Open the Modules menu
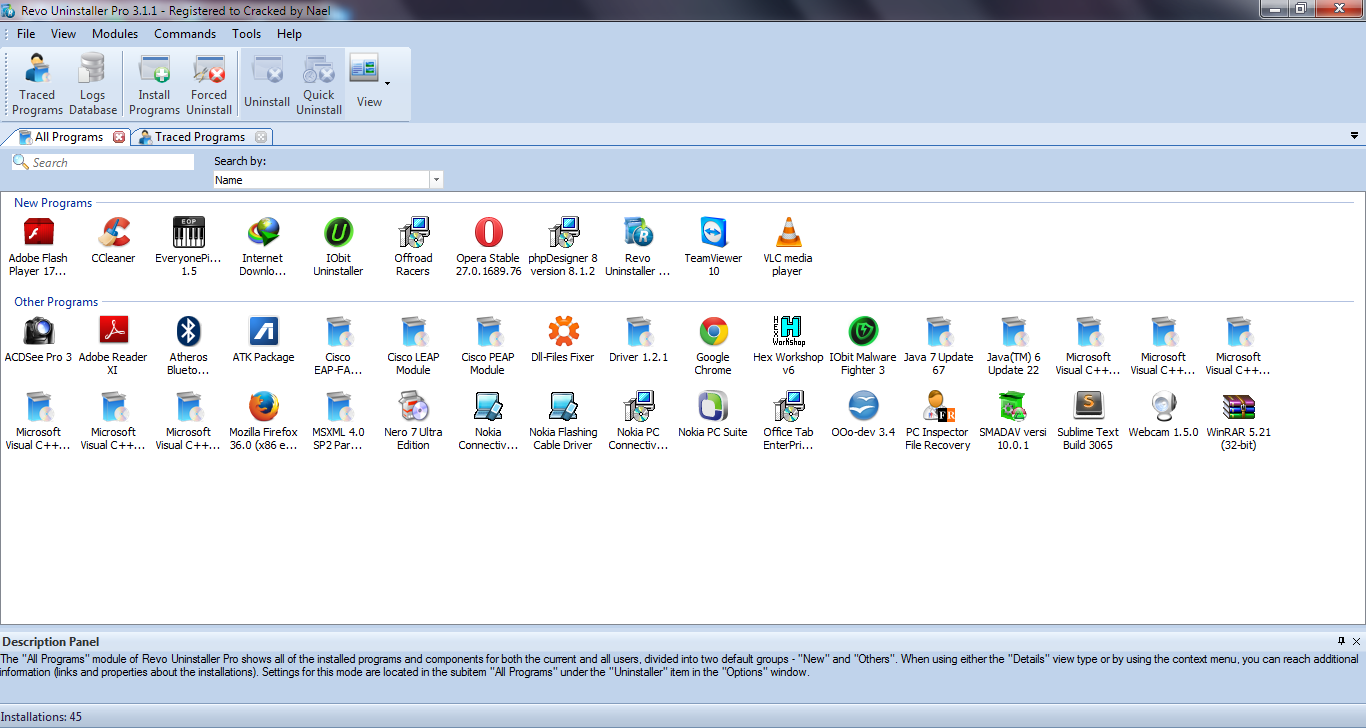 pyautogui.click(x=115, y=34)
